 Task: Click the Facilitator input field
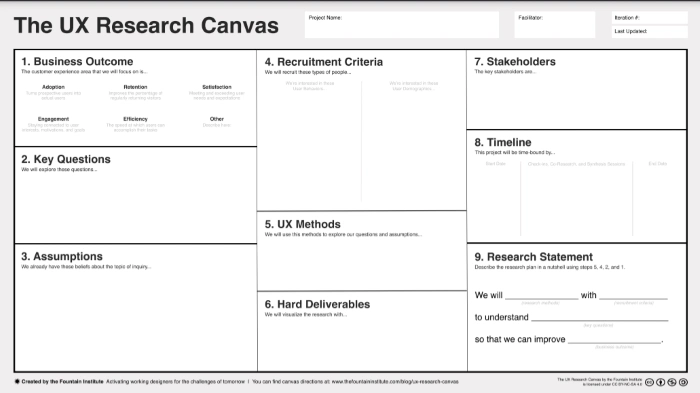(554, 25)
